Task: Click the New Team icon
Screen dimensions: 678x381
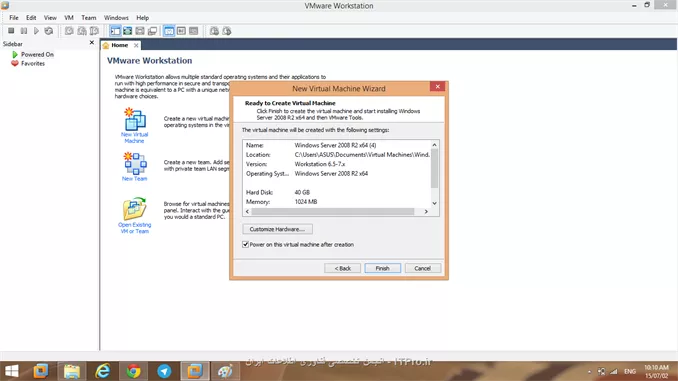Action: (134, 163)
